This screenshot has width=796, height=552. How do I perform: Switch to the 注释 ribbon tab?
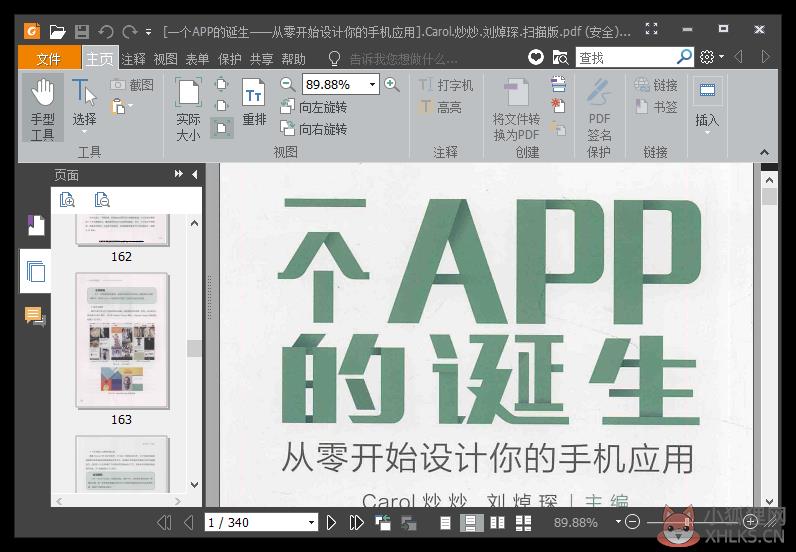[x=134, y=59]
